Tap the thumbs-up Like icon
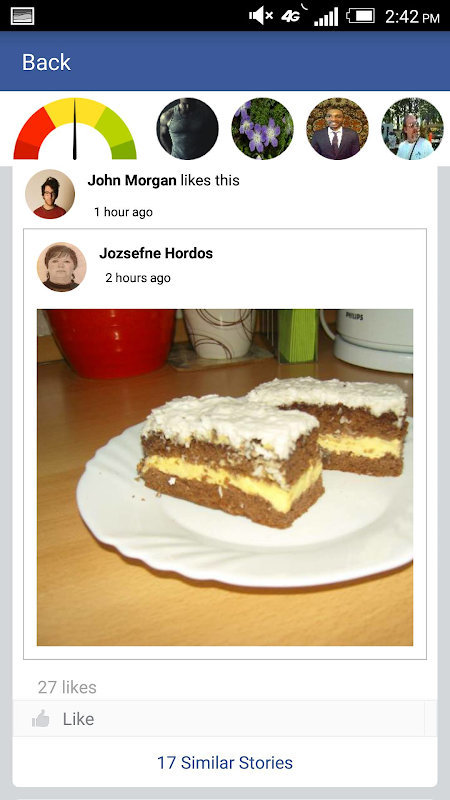The image size is (450, 800). click(x=40, y=718)
